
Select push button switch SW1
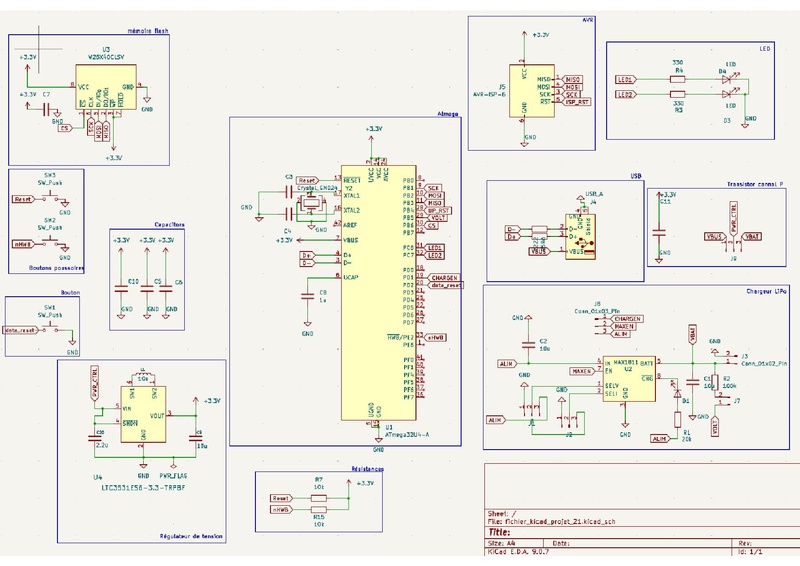(49, 327)
